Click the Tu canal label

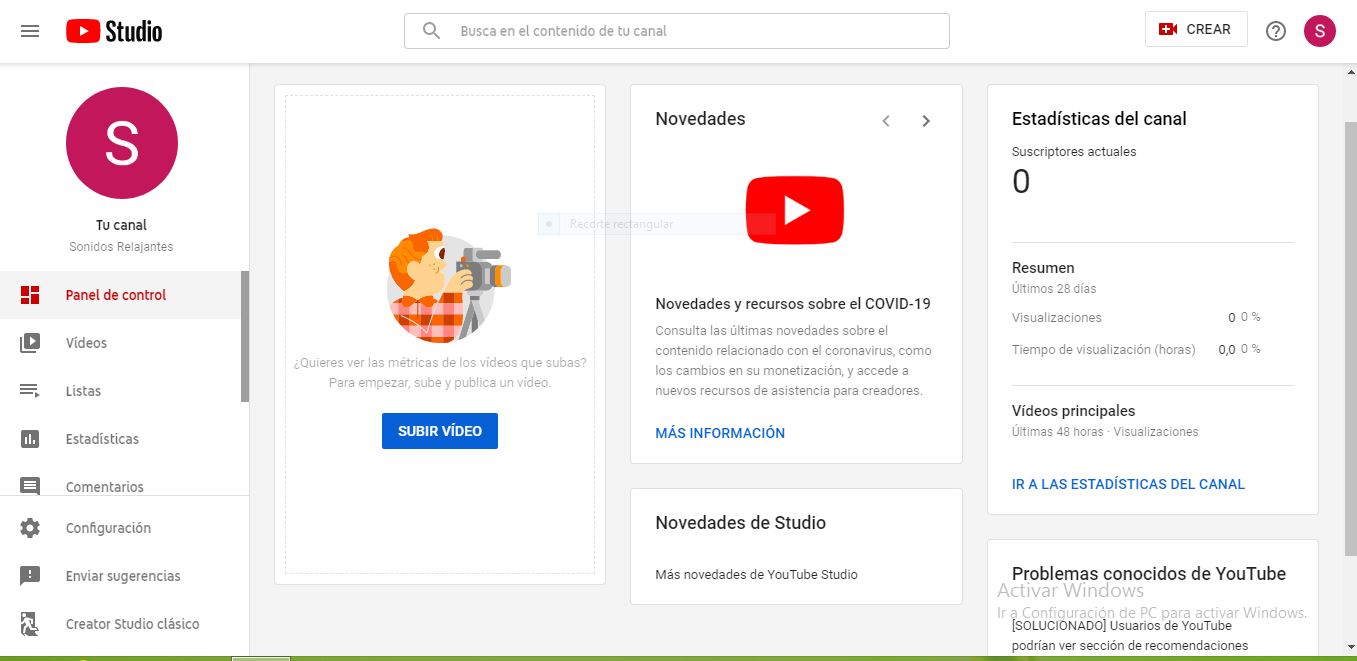coord(121,225)
